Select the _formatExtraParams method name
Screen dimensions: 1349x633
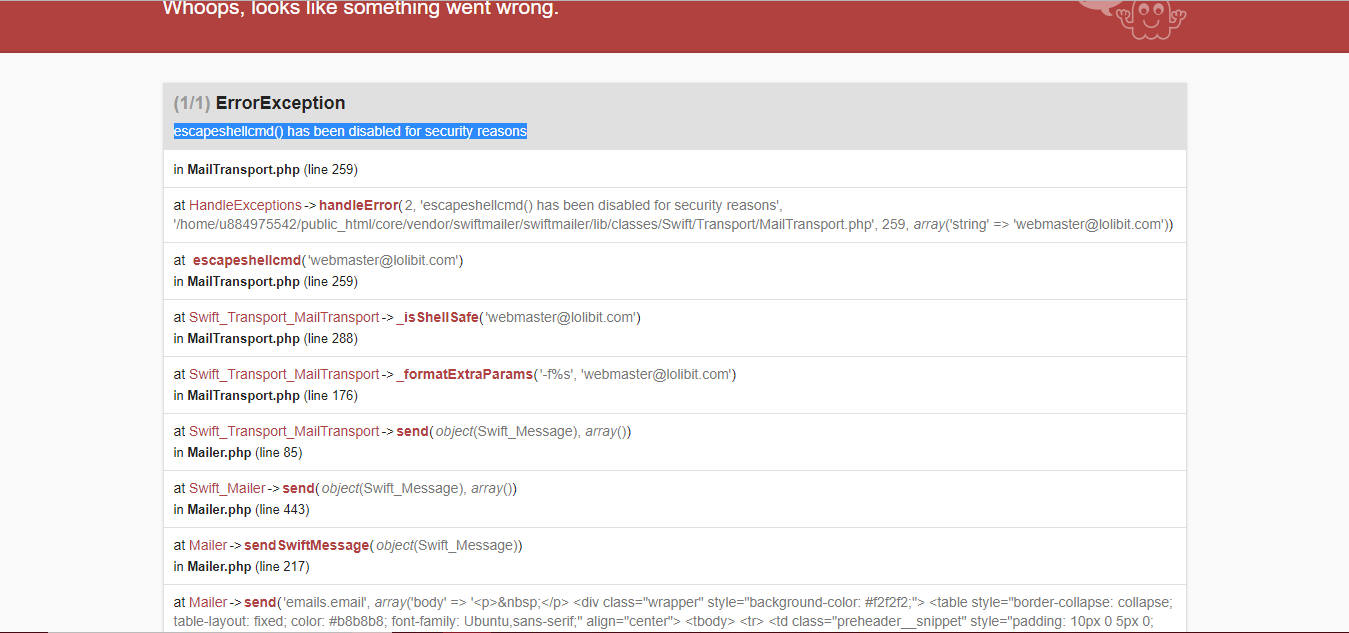click(465, 374)
